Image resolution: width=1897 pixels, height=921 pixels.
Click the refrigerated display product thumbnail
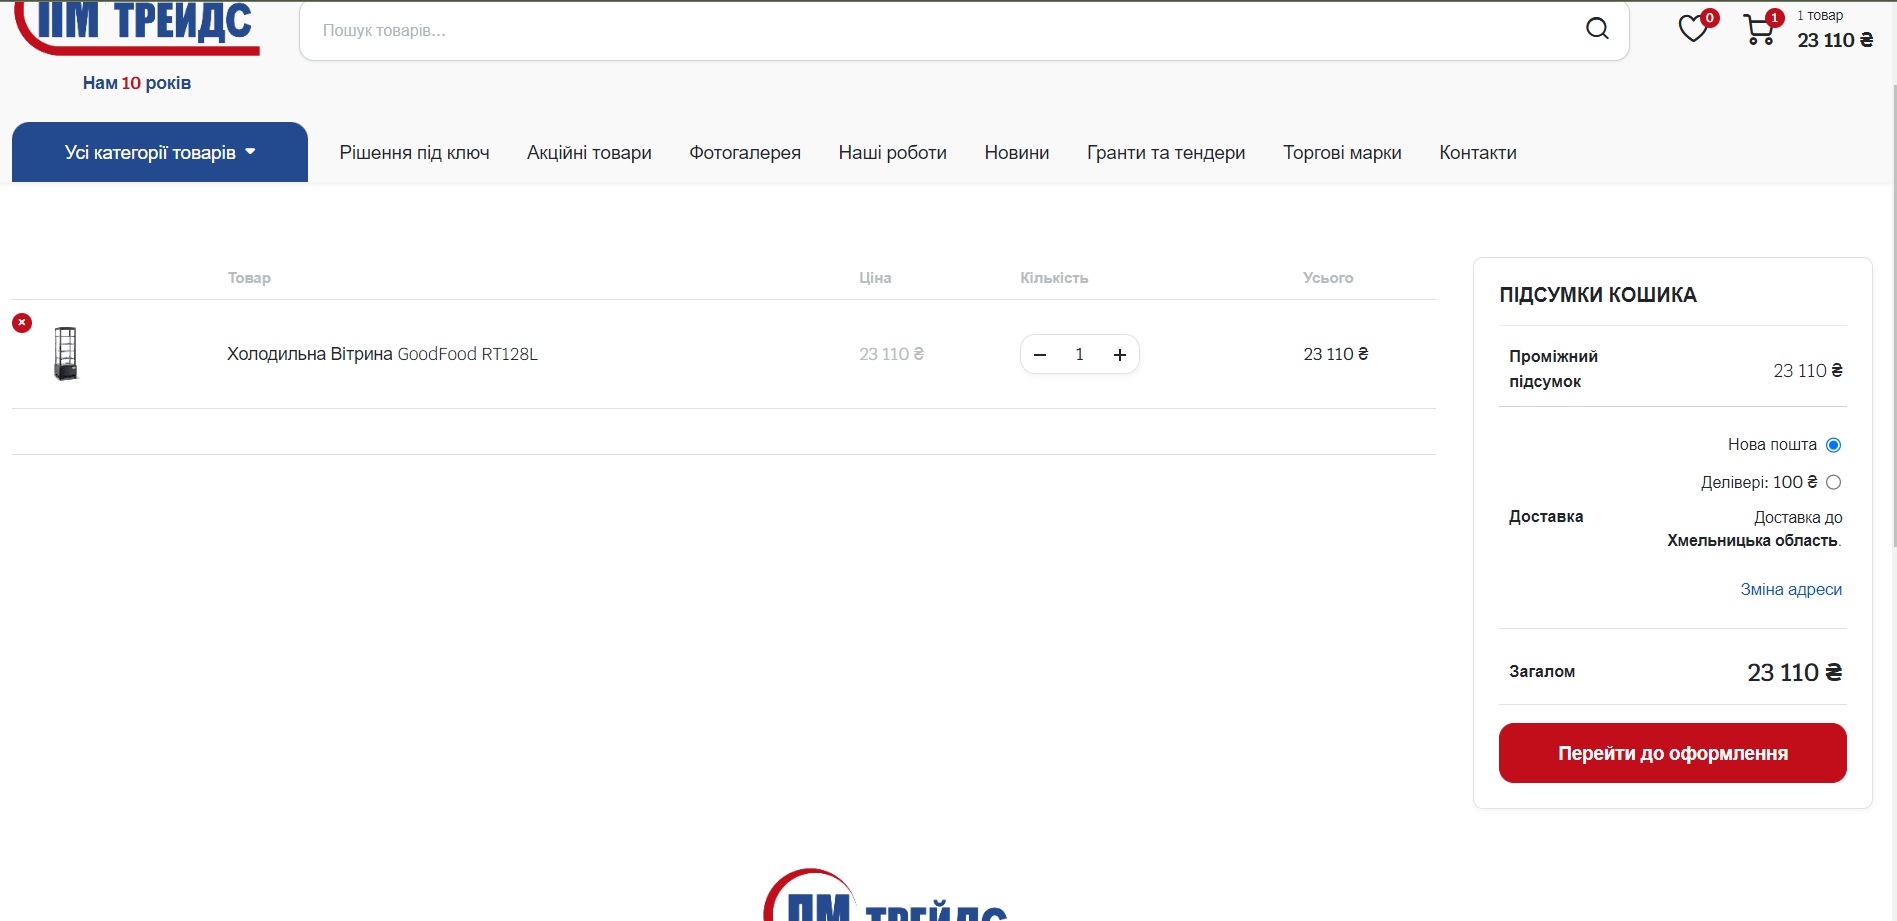click(x=66, y=354)
